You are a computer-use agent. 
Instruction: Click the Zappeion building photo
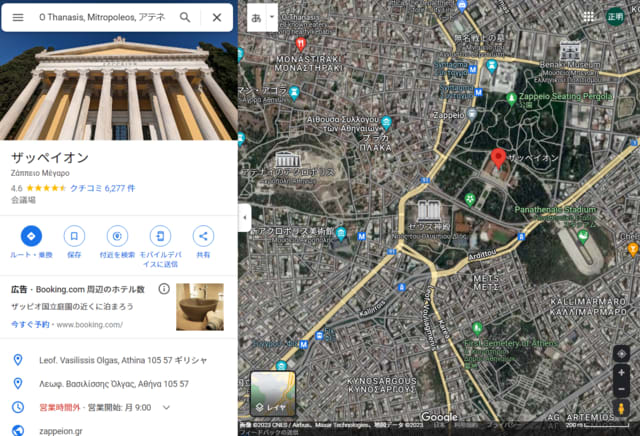[119, 87]
